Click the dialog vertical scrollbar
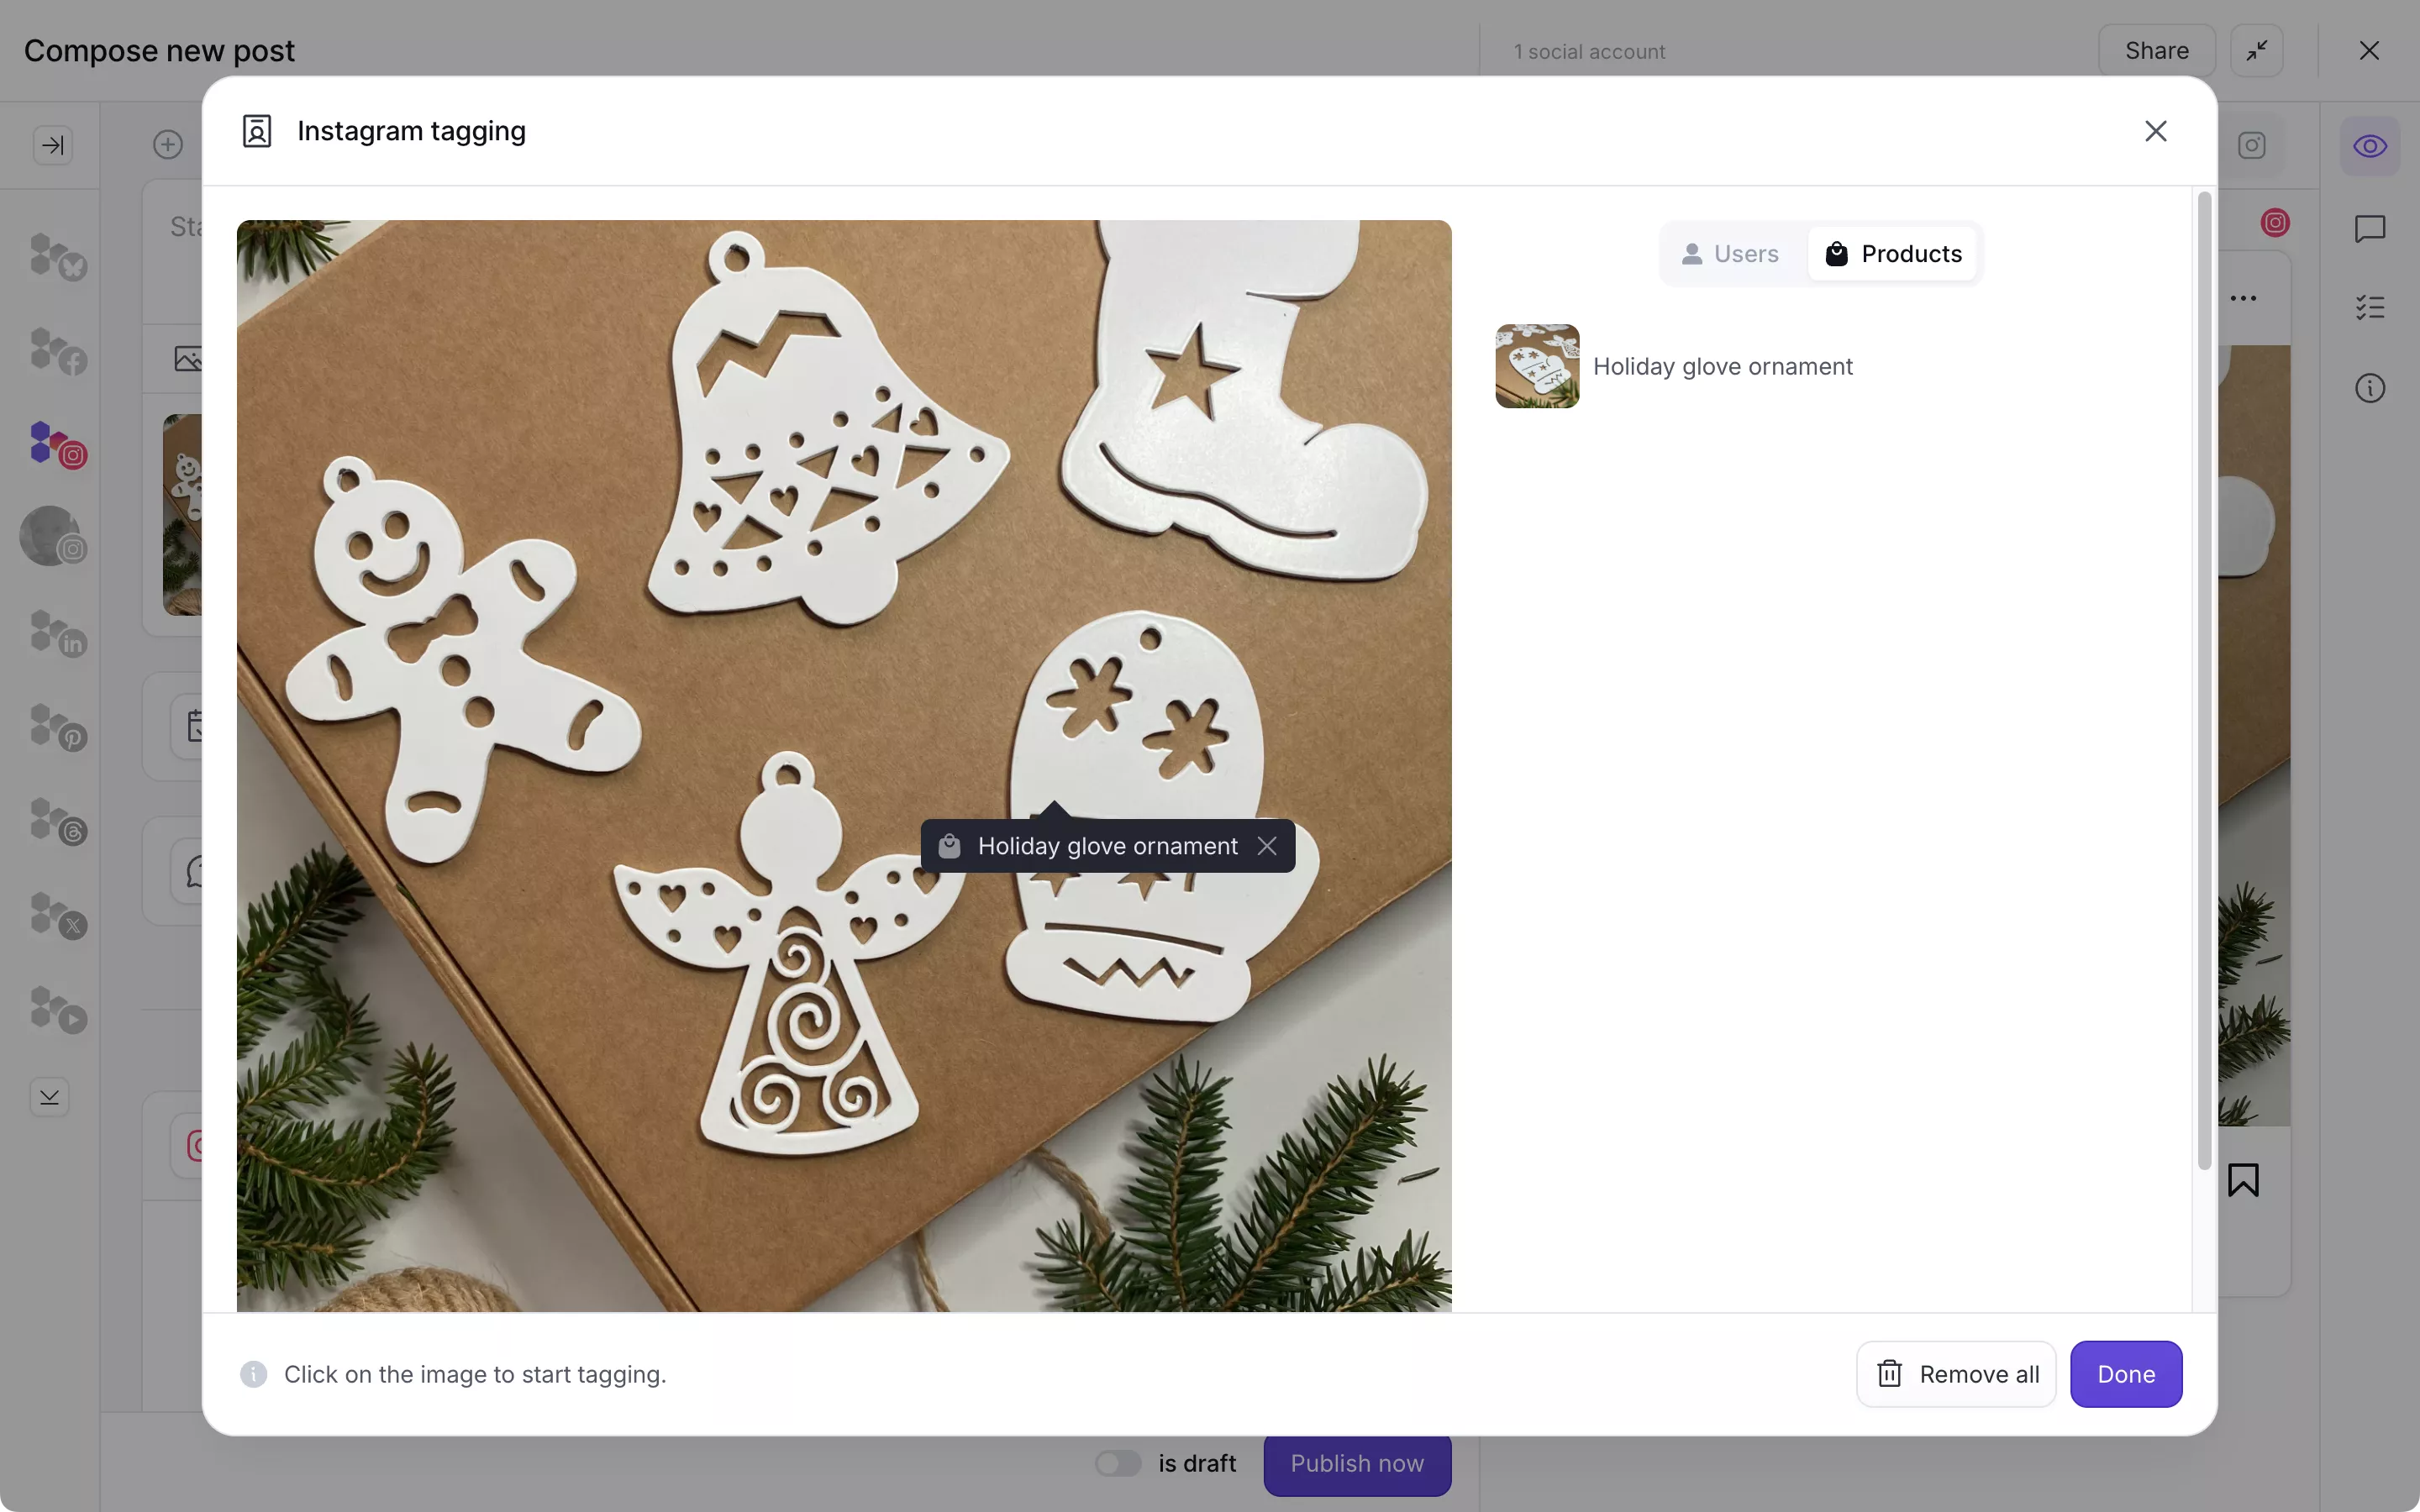Image resolution: width=2420 pixels, height=1512 pixels. click(x=2204, y=680)
